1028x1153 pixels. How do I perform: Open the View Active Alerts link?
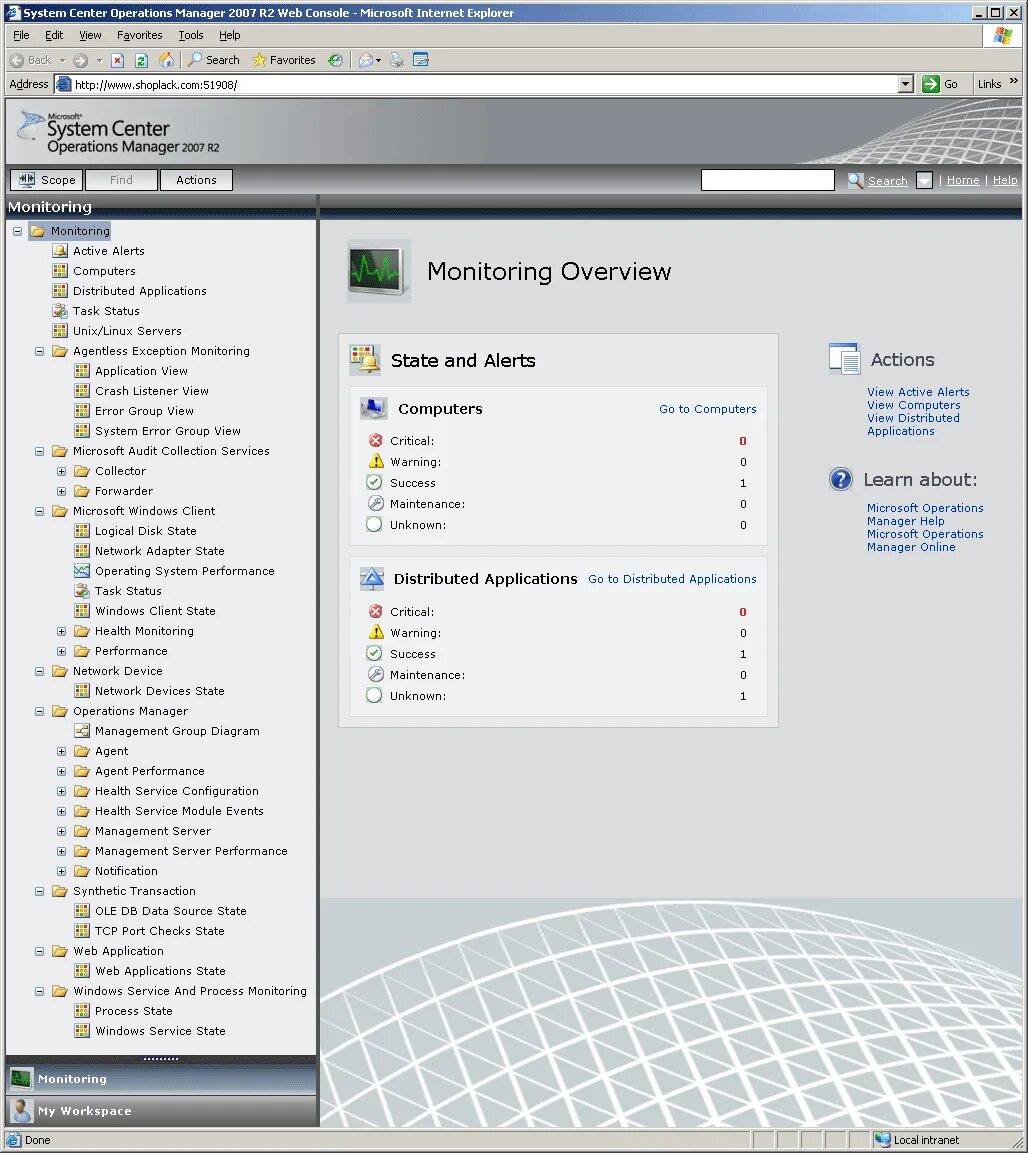pos(918,392)
